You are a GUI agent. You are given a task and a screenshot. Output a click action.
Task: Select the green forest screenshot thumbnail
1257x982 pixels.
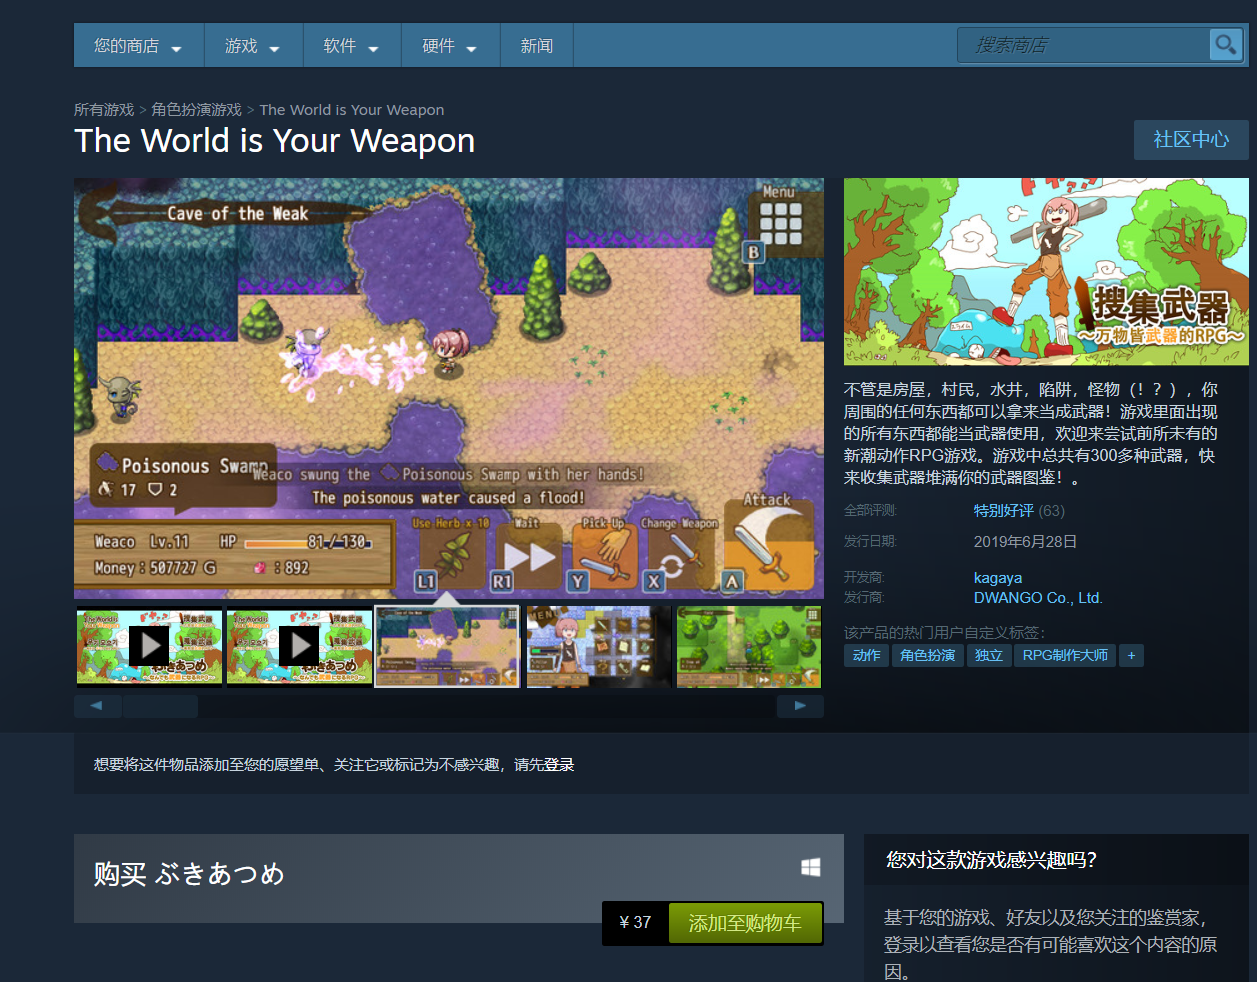pos(749,647)
